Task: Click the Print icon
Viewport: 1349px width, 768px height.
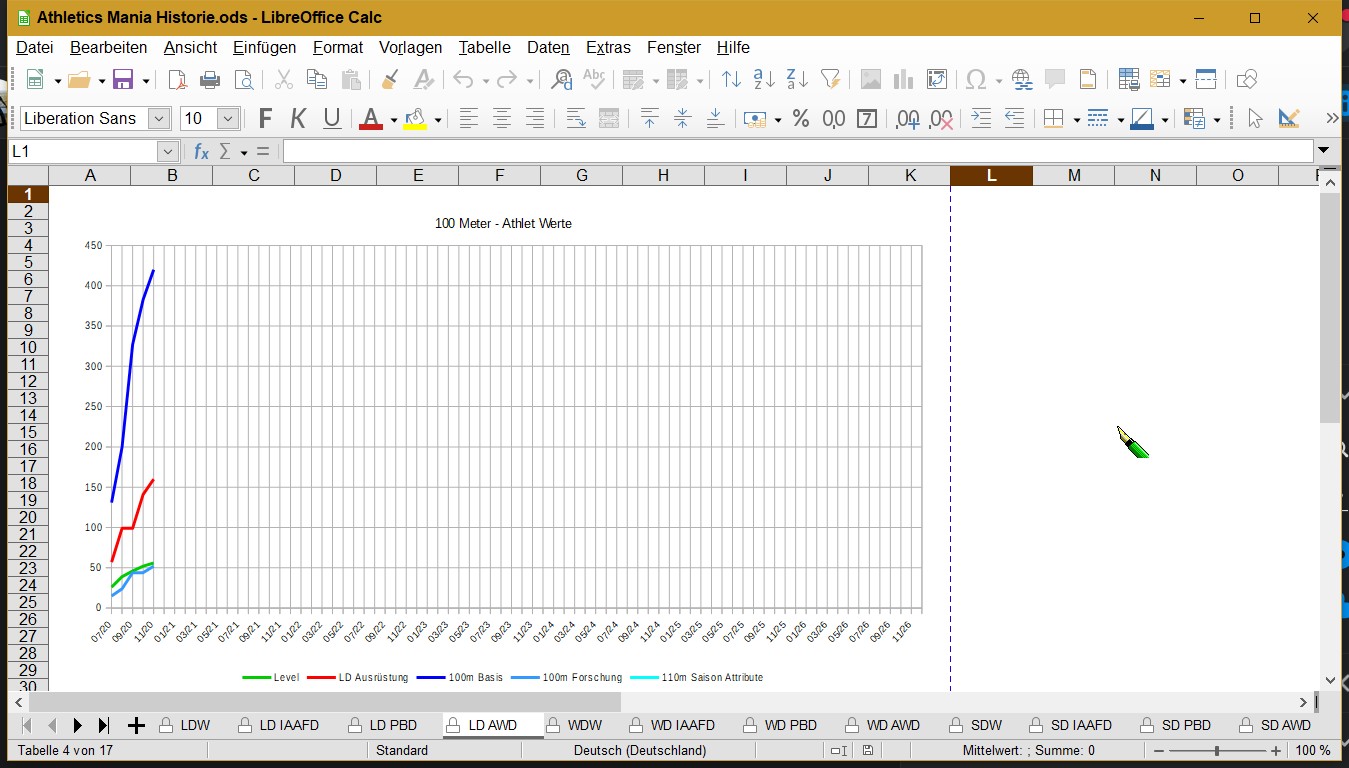Action: tap(210, 80)
